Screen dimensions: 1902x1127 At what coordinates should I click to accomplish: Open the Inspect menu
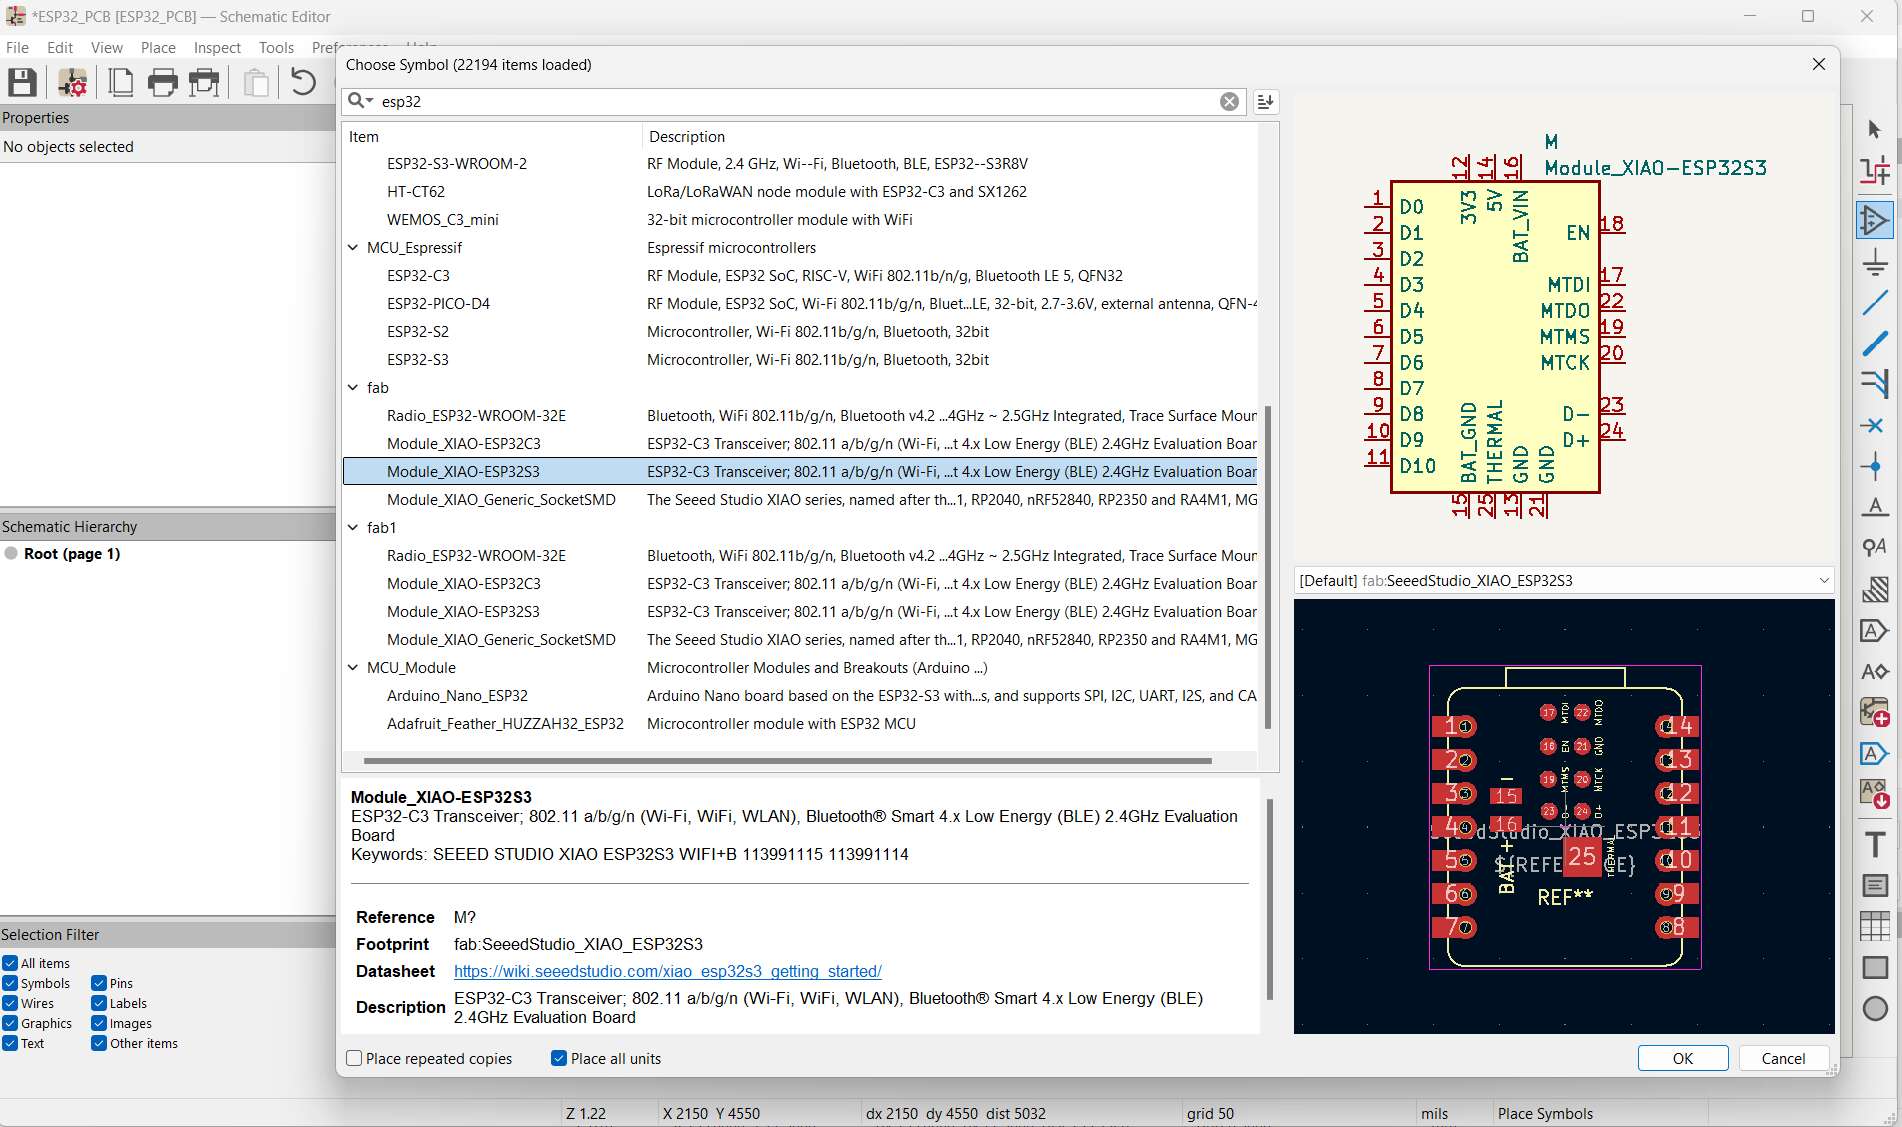click(x=216, y=47)
